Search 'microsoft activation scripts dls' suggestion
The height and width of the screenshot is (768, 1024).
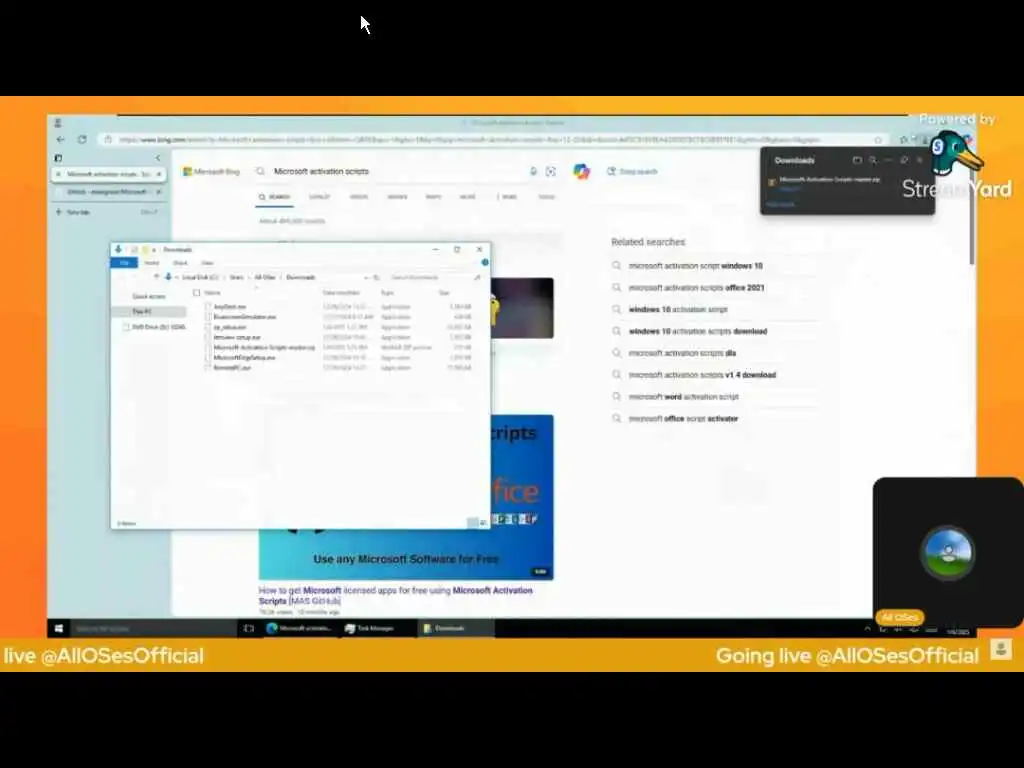(x=682, y=353)
